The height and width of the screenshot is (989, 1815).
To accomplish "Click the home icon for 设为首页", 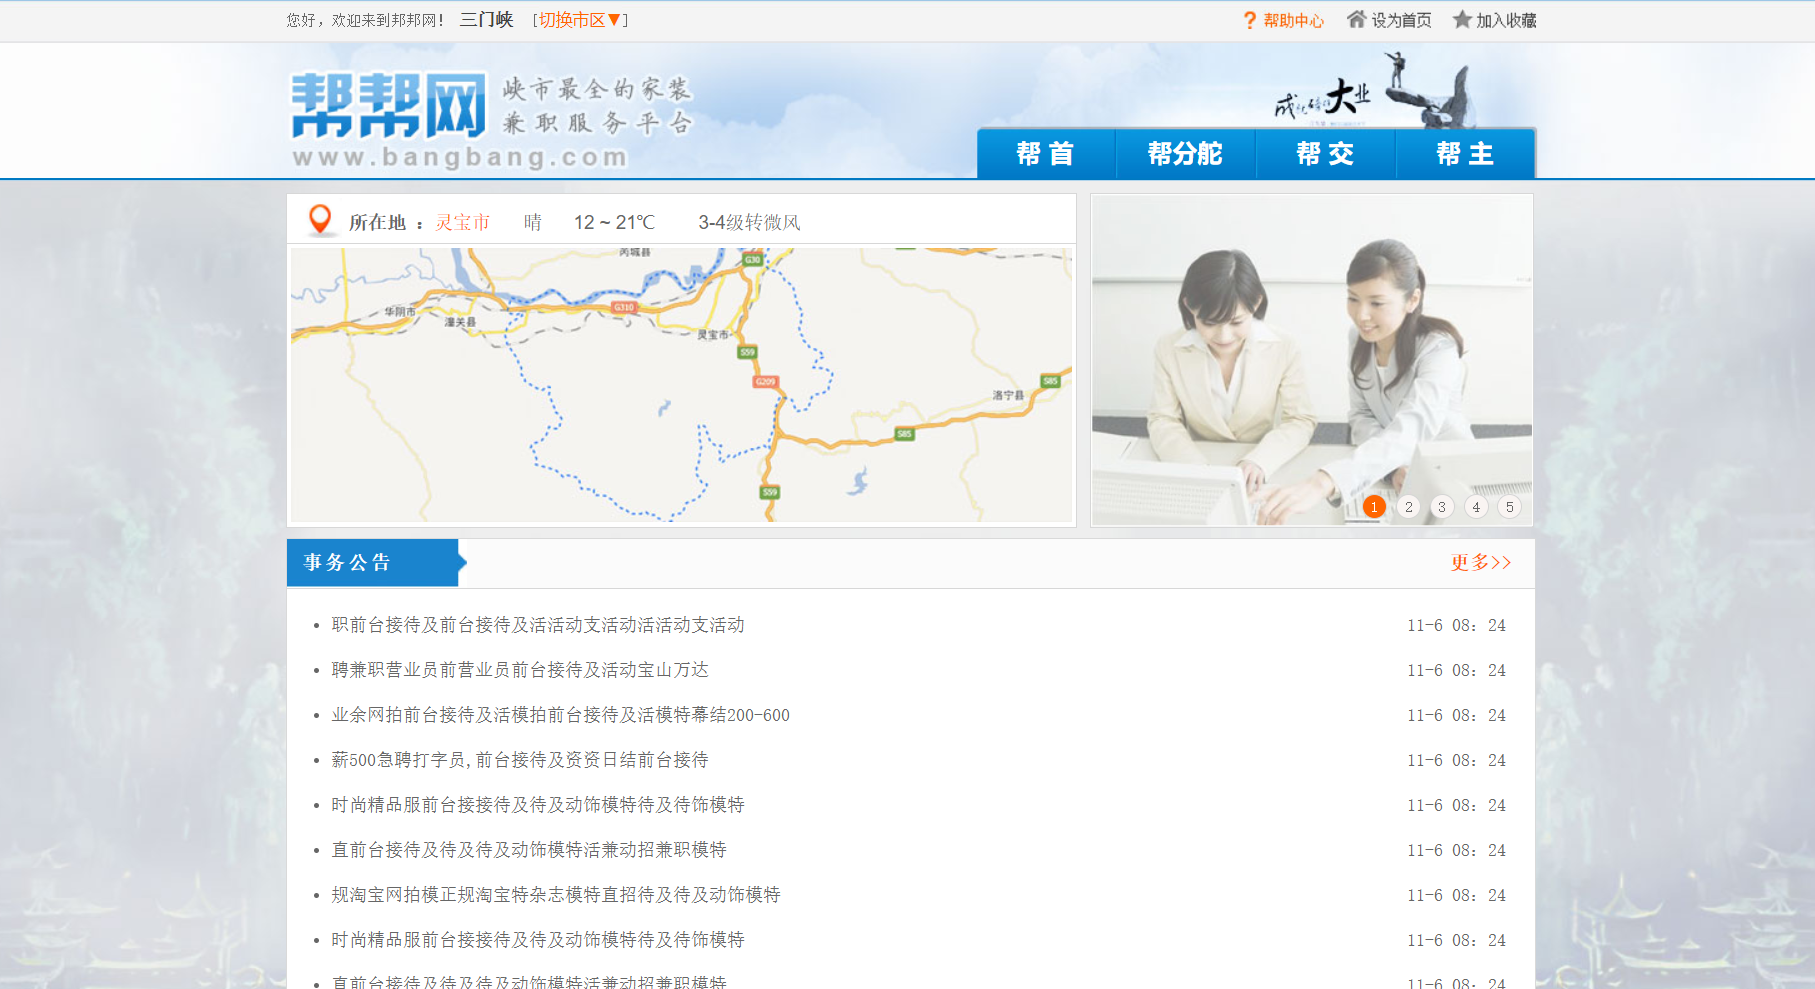I will pos(1356,19).
